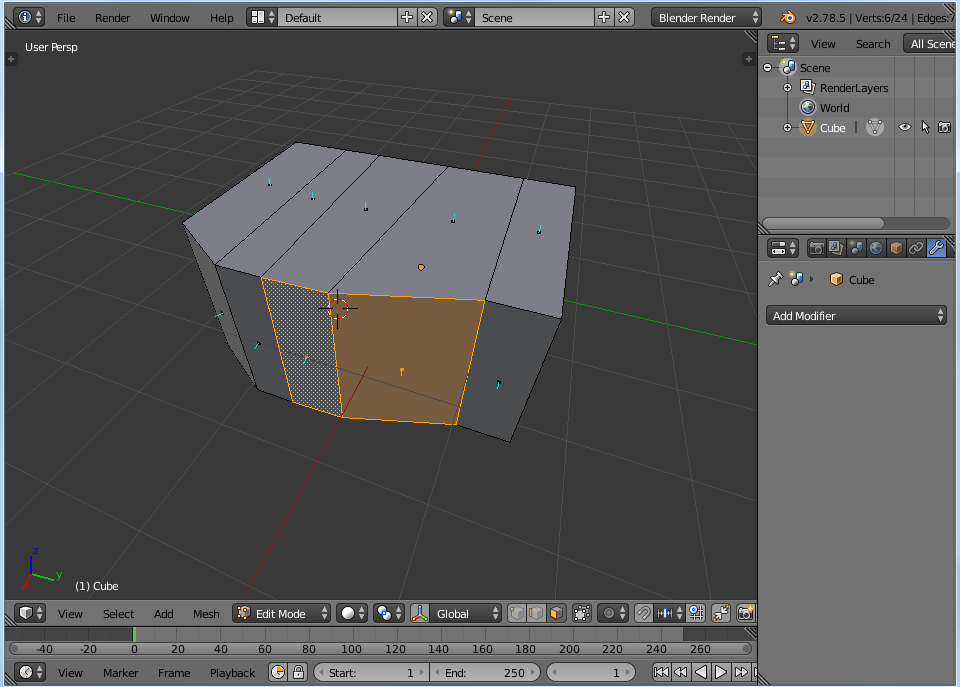Enable proportional editing via its header icon
The width and height of the screenshot is (960, 687).
coord(610,613)
